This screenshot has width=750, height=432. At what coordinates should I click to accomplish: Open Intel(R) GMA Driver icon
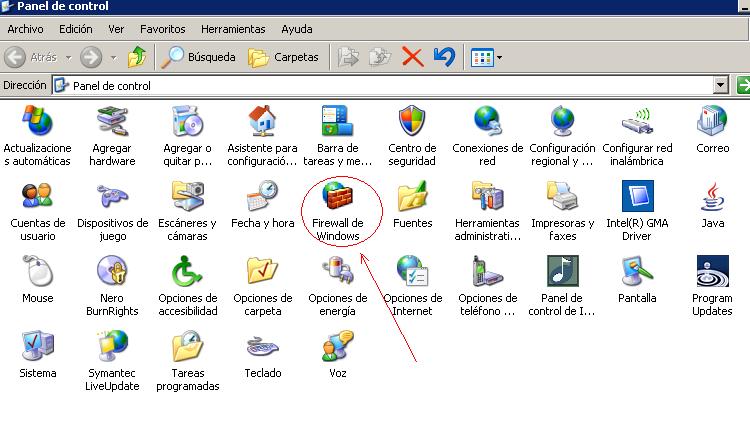click(x=637, y=196)
